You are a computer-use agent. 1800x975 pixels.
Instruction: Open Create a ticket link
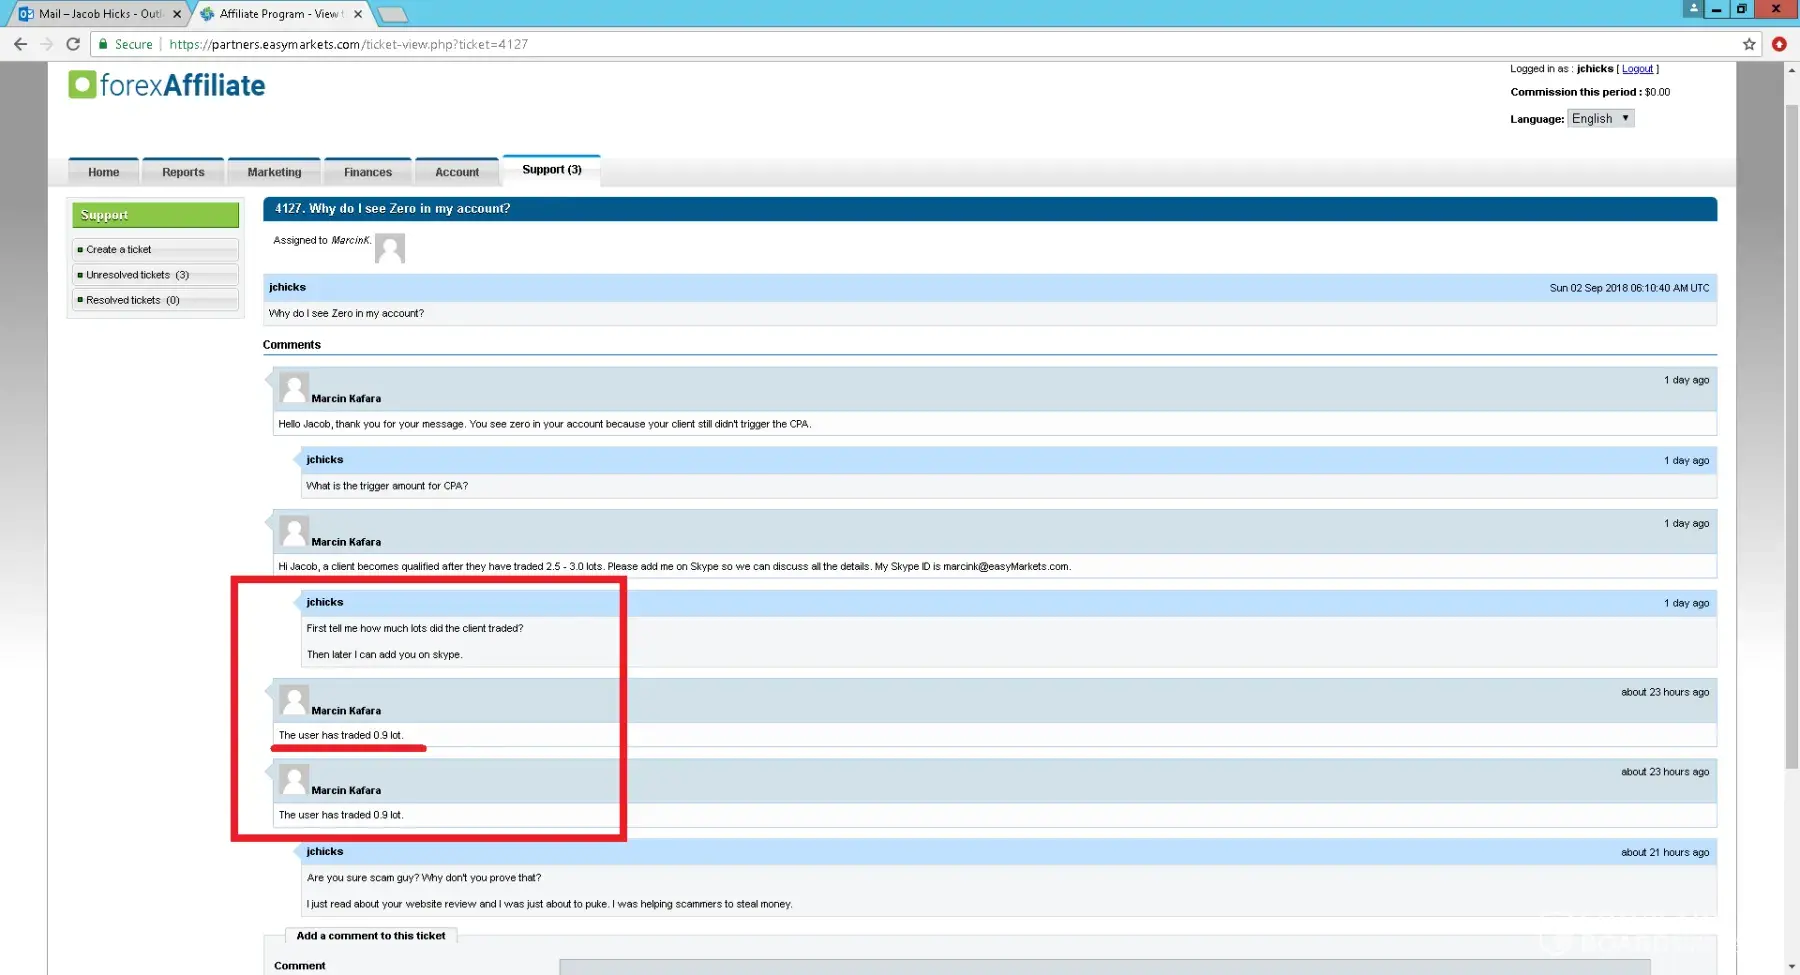click(119, 250)
